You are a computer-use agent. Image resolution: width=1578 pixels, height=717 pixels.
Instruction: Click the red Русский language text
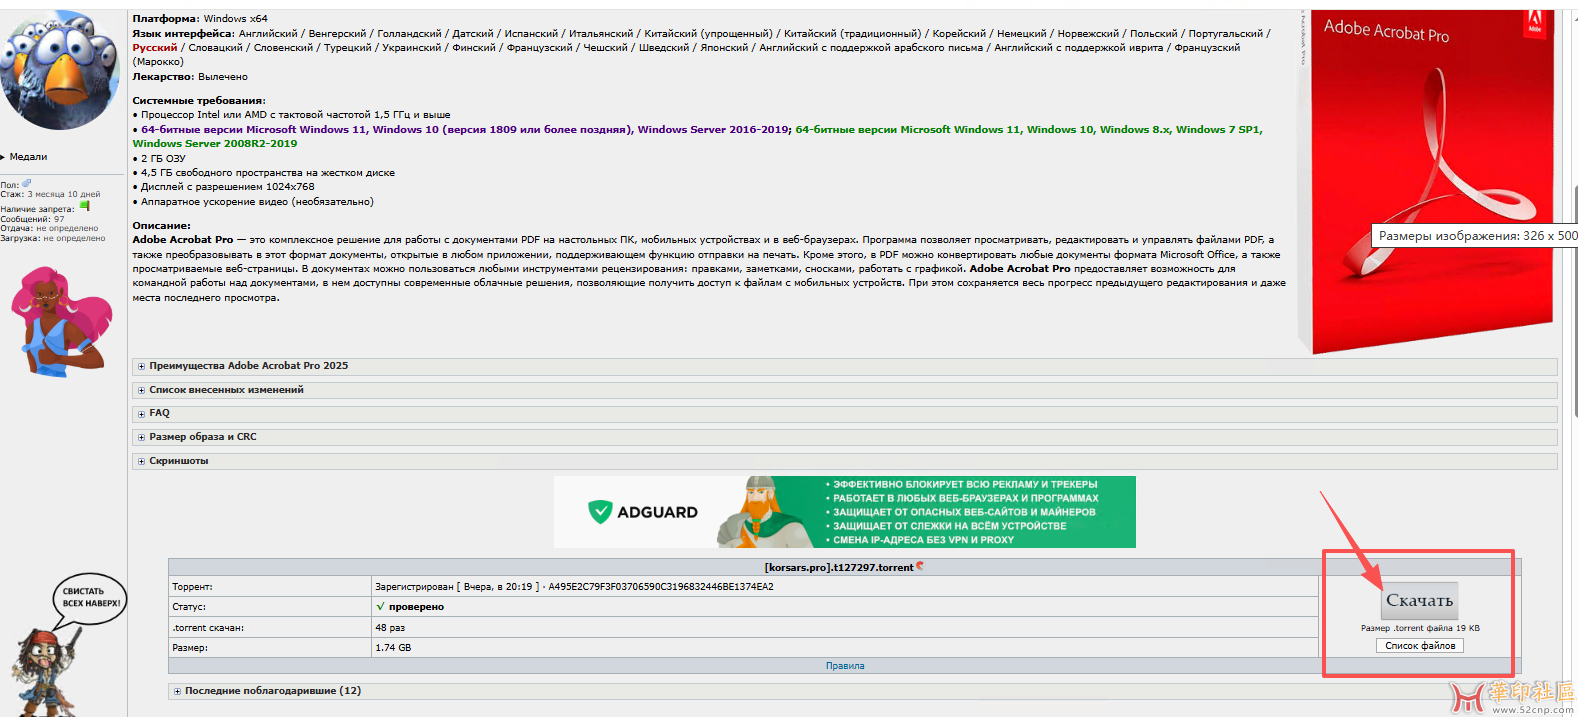(155, 48)
